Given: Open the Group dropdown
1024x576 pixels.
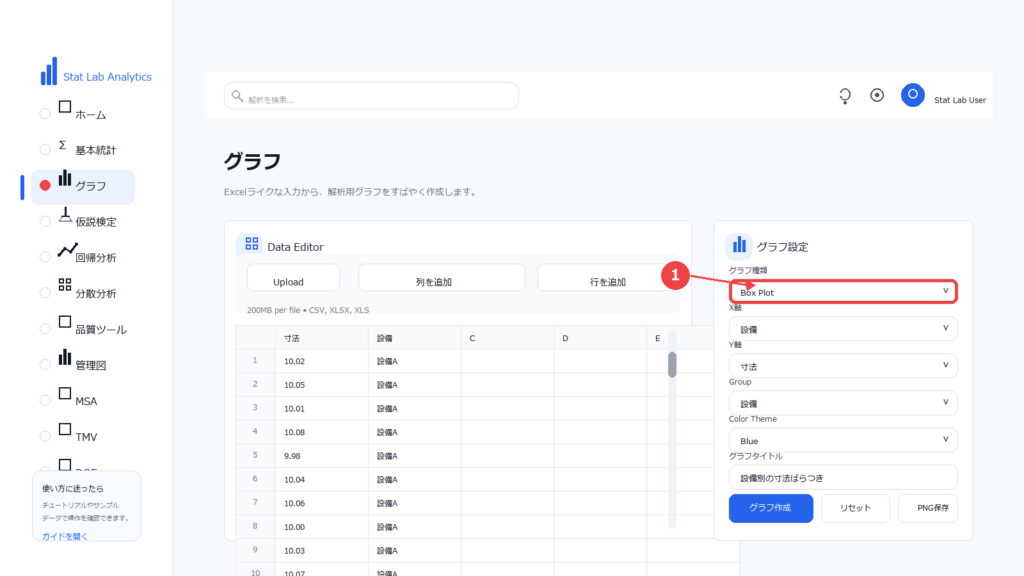Looking at the screenshot, I should click(843, 403).
